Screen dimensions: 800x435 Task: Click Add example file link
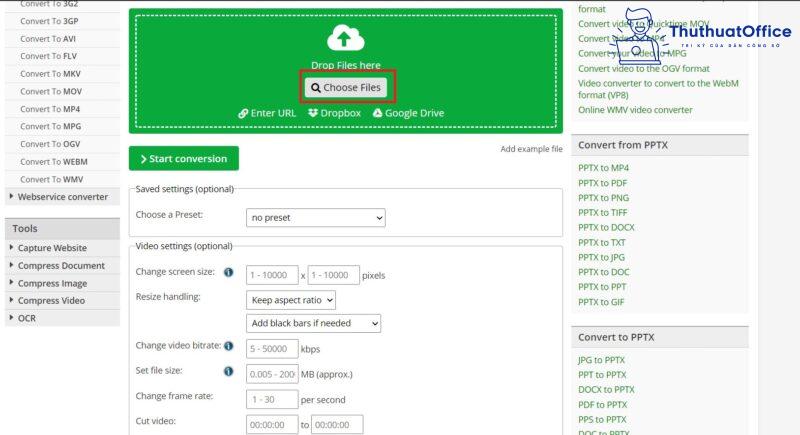[x=531, y=149]
